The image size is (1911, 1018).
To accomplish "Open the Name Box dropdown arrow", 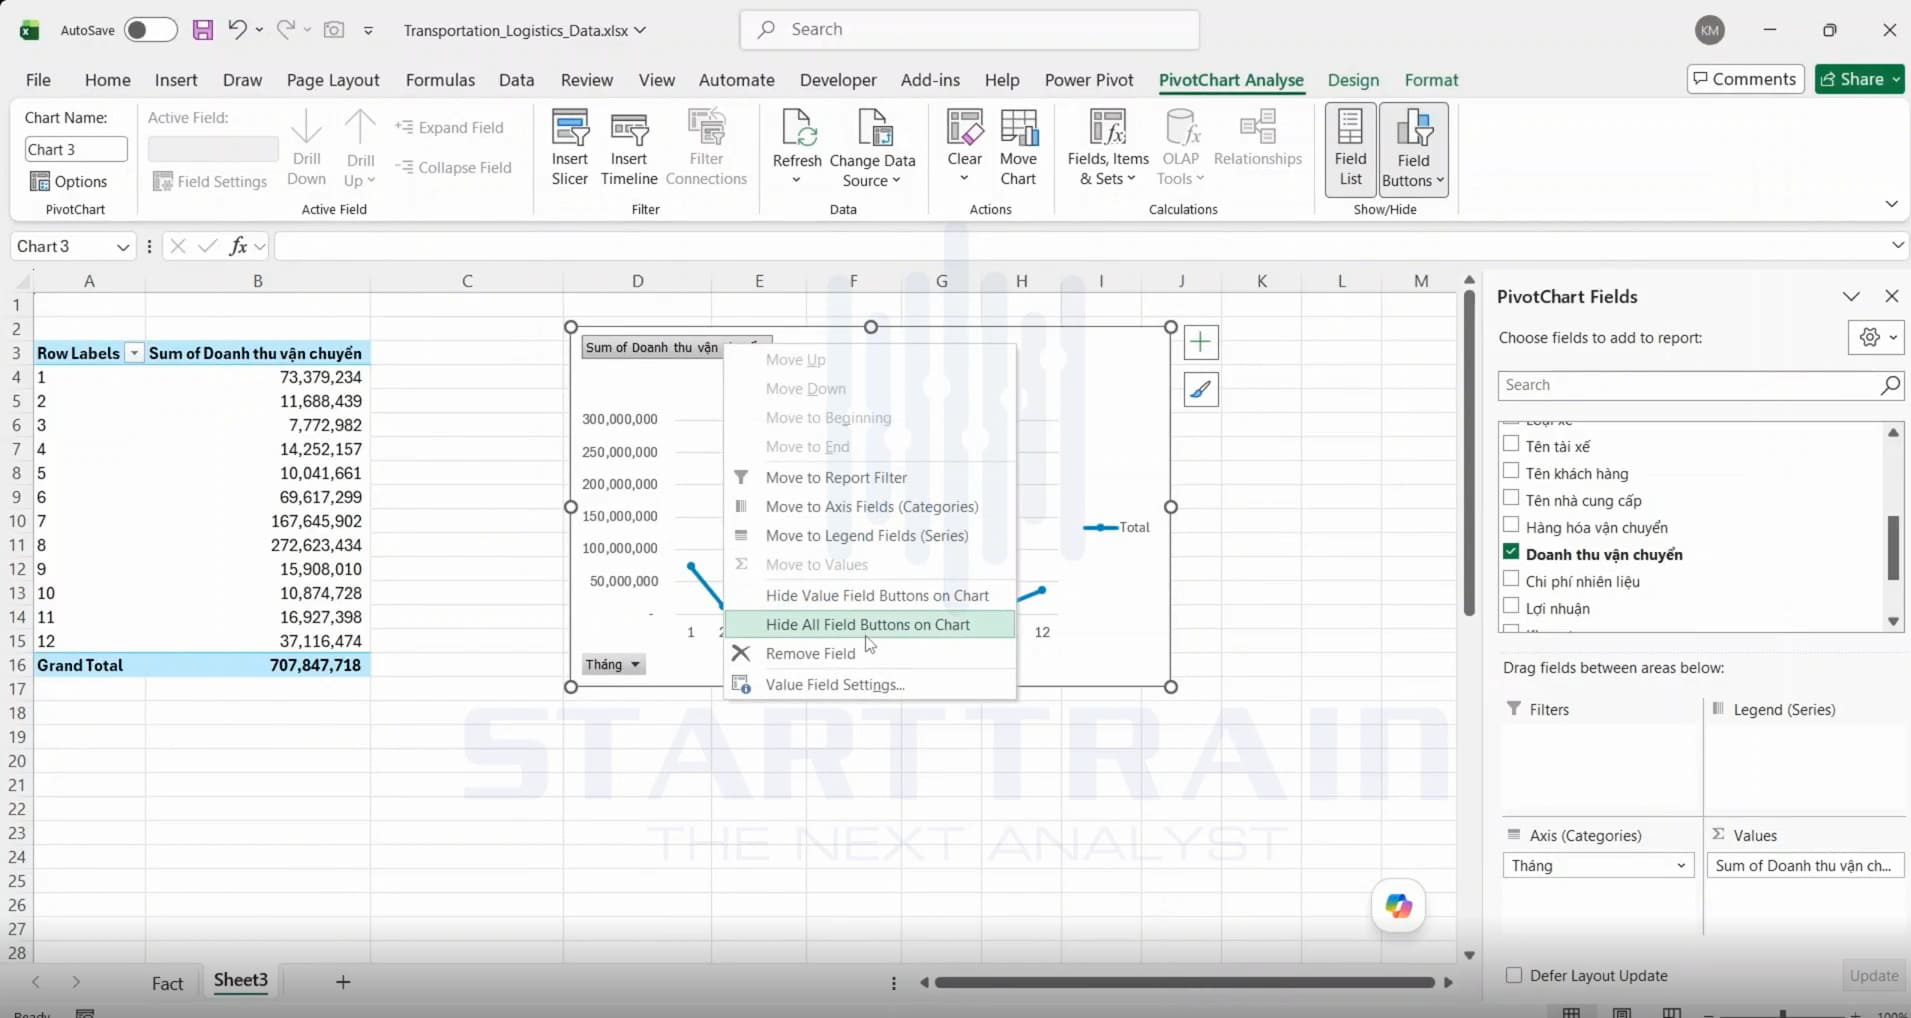I will (122, 246).
